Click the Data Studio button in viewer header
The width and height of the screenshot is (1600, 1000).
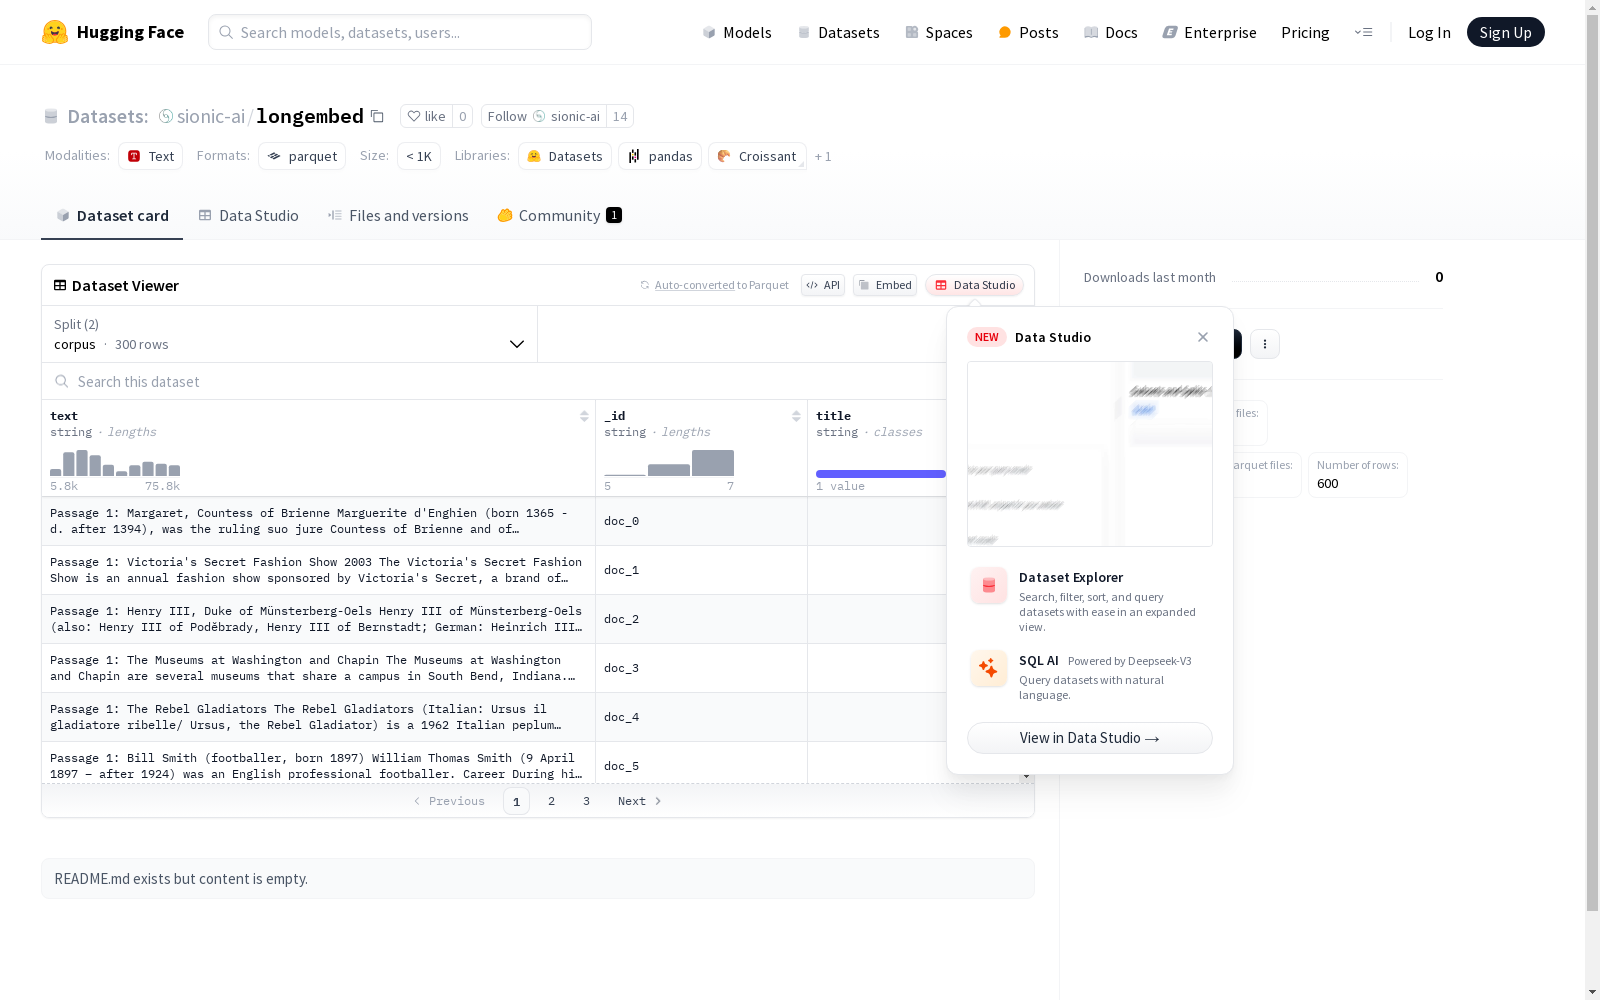[x=974, y=285]
